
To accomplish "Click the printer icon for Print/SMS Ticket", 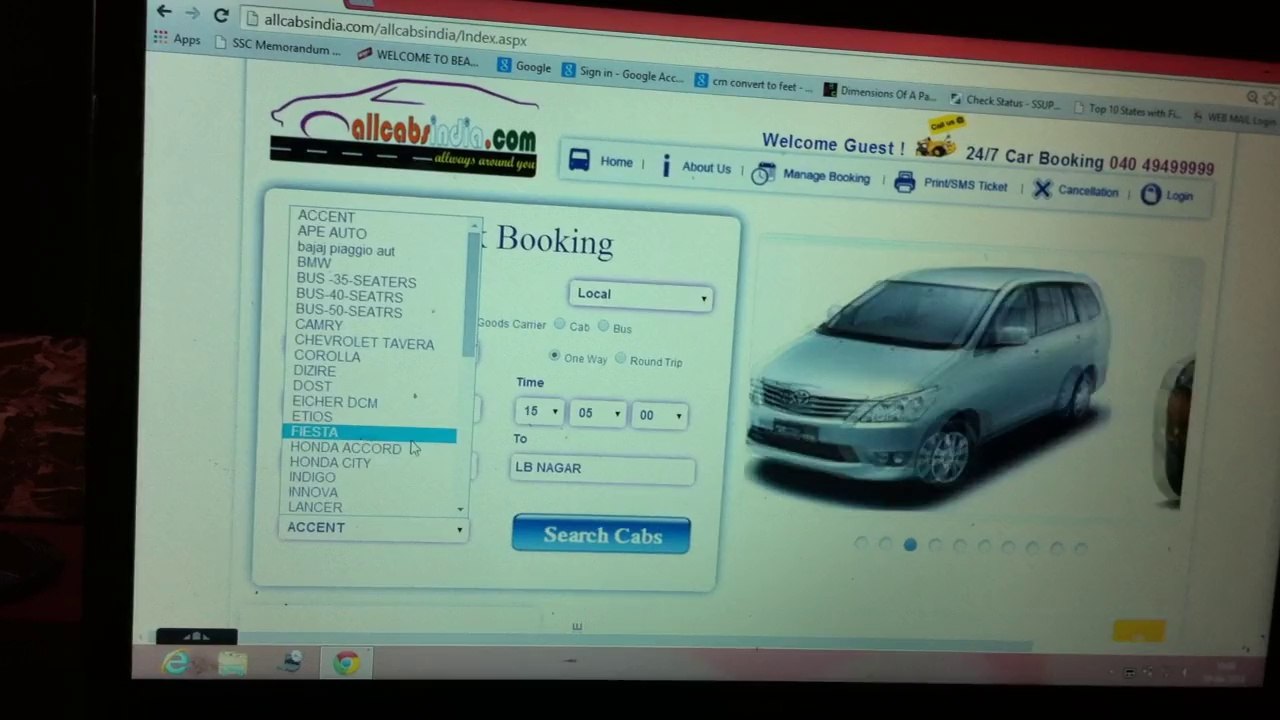I will (x=905, y=182).
